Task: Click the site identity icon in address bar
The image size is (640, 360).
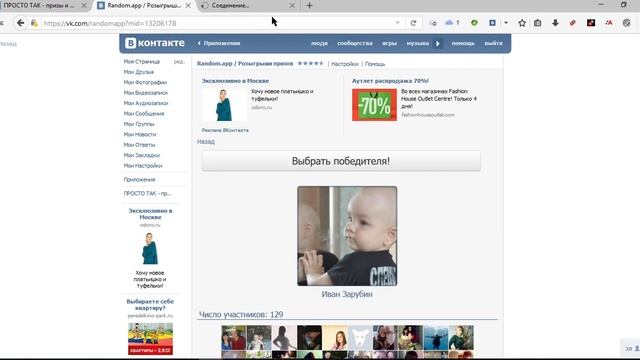Action: click(x=34, y=23)
